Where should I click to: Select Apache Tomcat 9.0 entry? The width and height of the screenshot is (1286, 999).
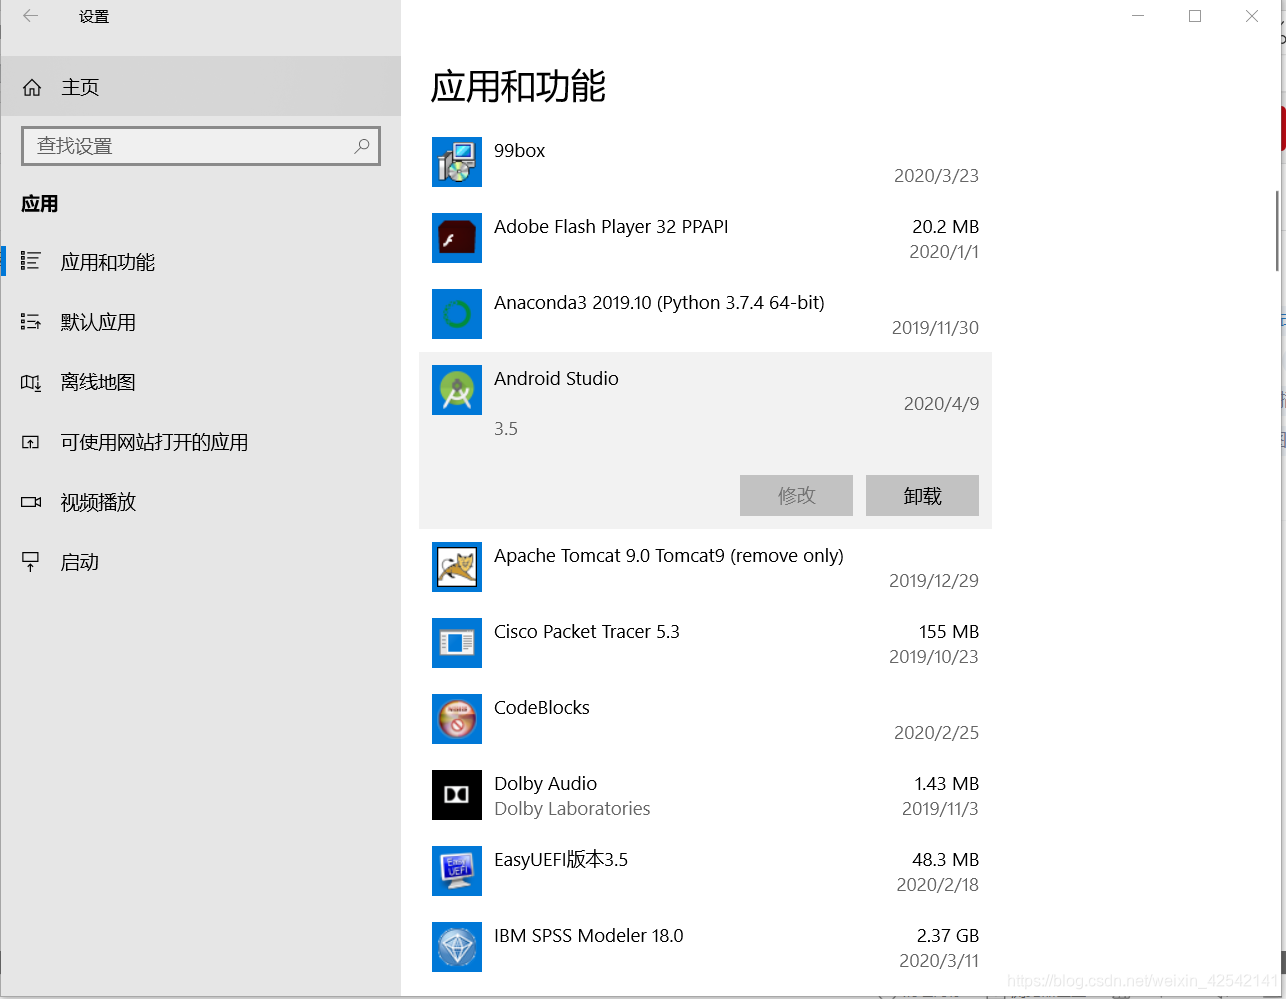705,567
